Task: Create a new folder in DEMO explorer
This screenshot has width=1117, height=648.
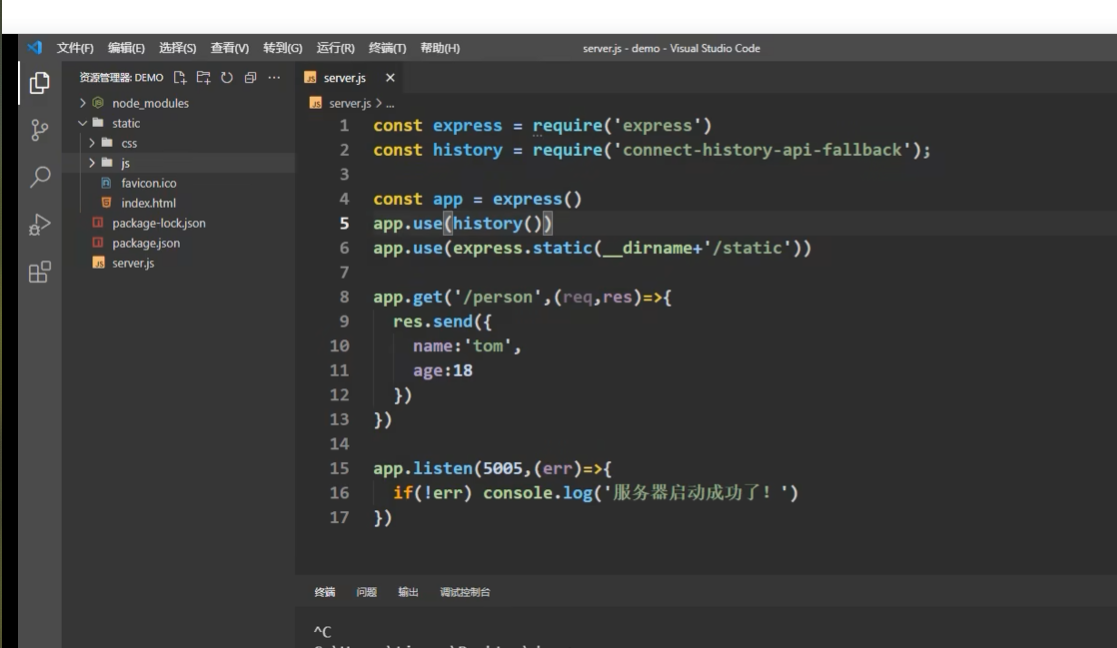Action: tap(203, 78)
